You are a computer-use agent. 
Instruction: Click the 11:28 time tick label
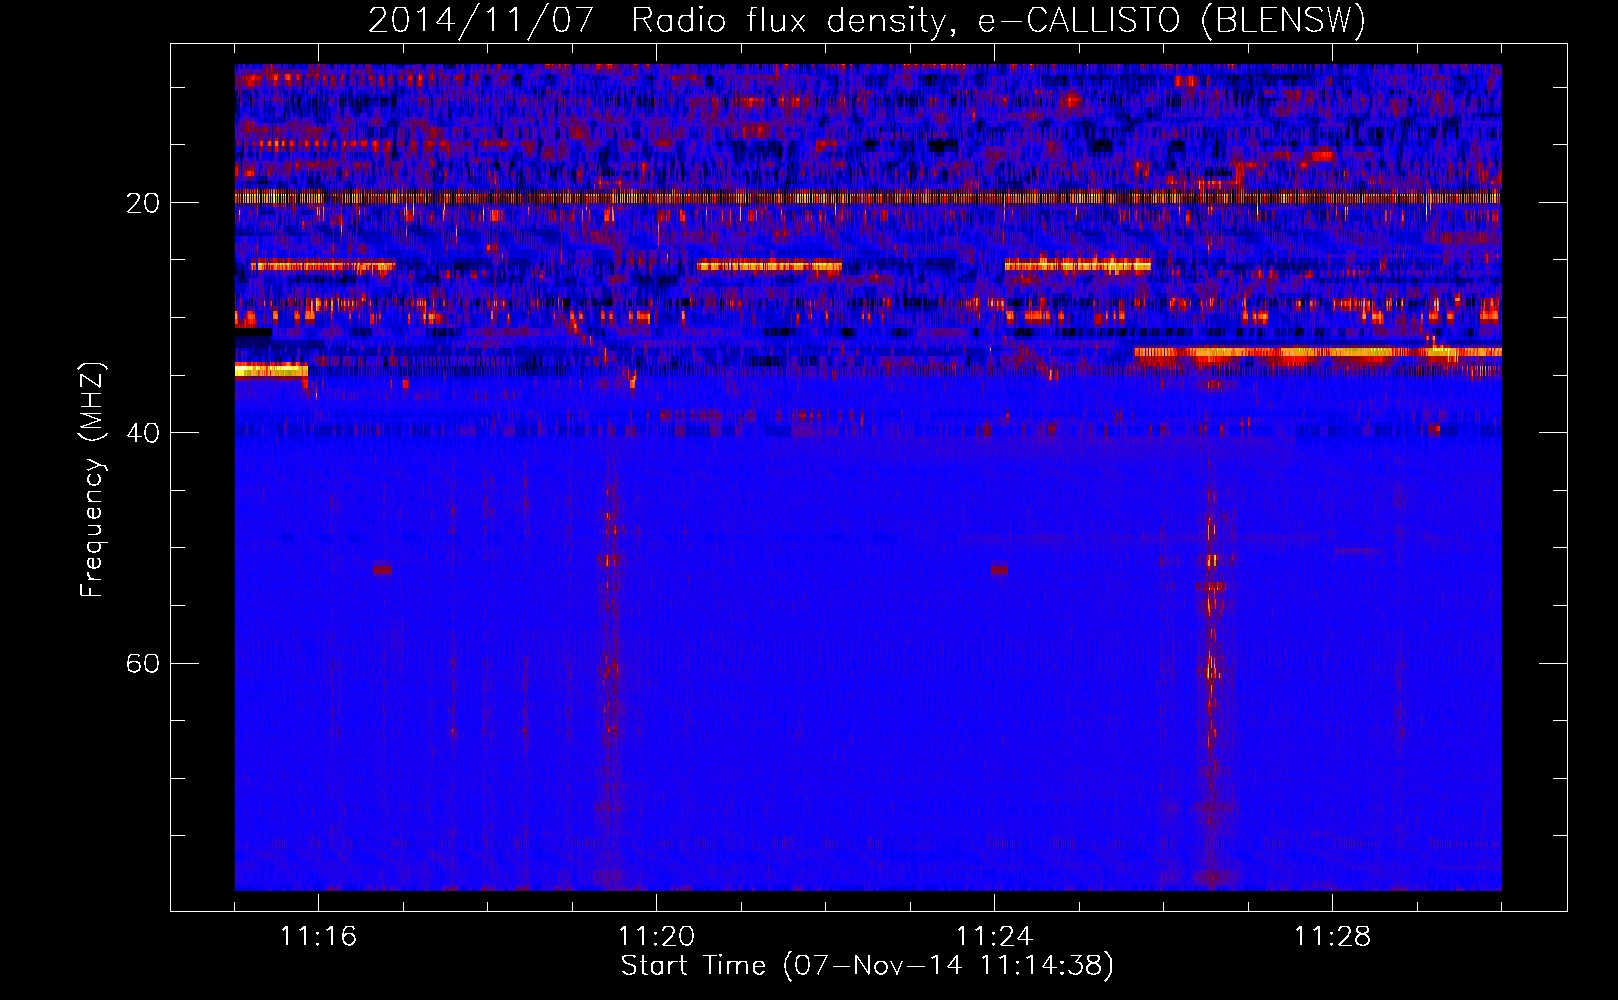(x=1332, y=937)
